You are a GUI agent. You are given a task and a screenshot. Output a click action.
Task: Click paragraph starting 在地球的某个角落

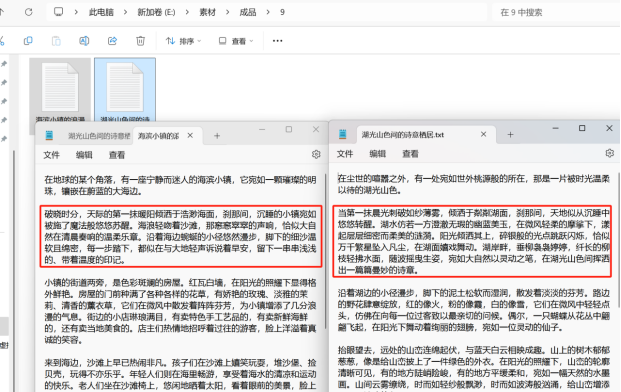click(181, 186)
